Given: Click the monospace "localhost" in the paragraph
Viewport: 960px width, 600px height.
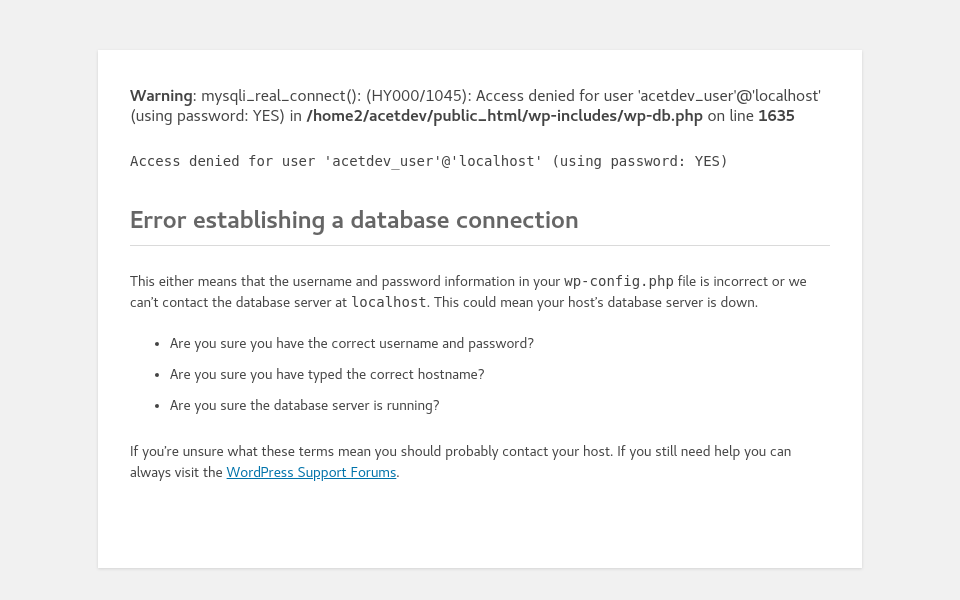Looking at the screenshot, I should pyautogui.click(x=389, y=302).
